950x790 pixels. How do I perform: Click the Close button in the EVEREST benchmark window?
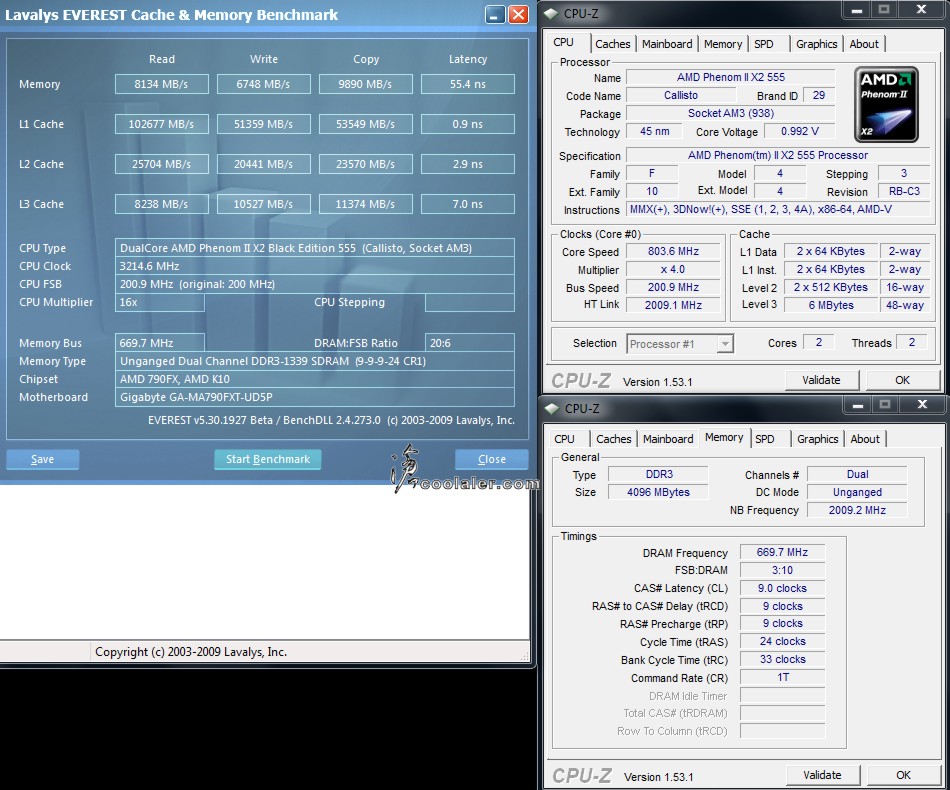click(x=491, y=459)
